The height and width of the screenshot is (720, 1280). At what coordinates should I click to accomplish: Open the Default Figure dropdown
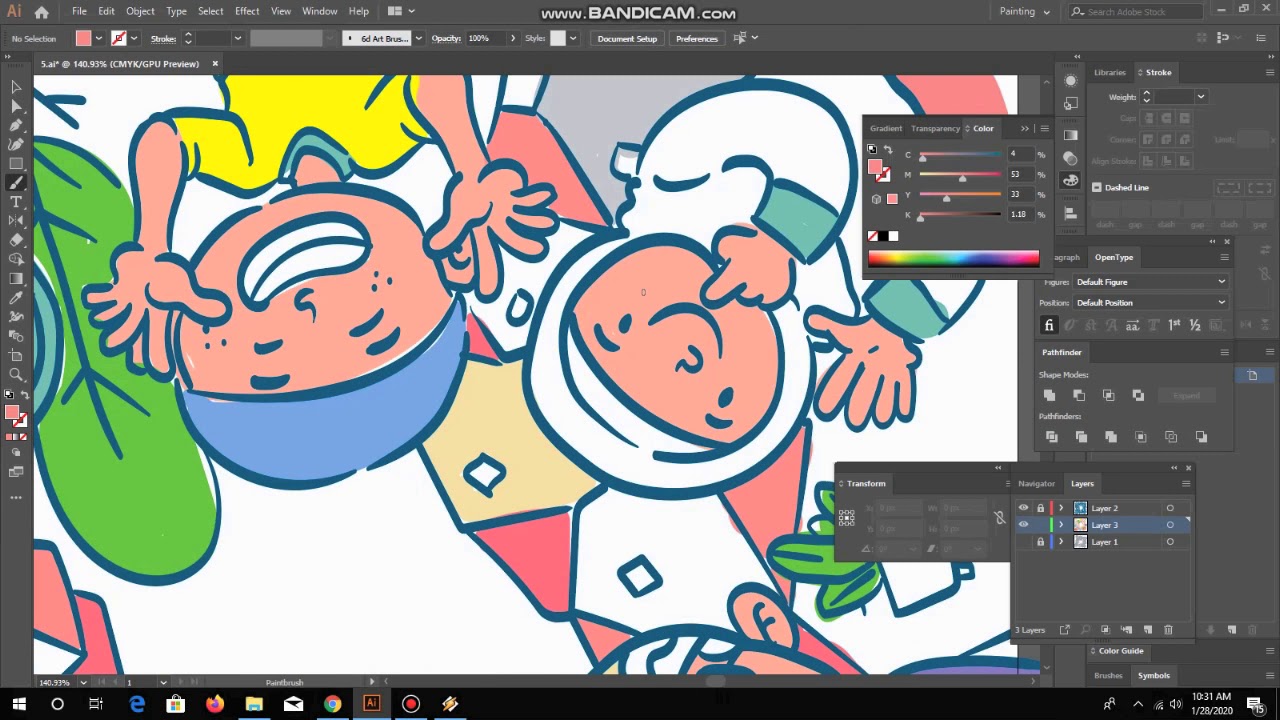1151,282
